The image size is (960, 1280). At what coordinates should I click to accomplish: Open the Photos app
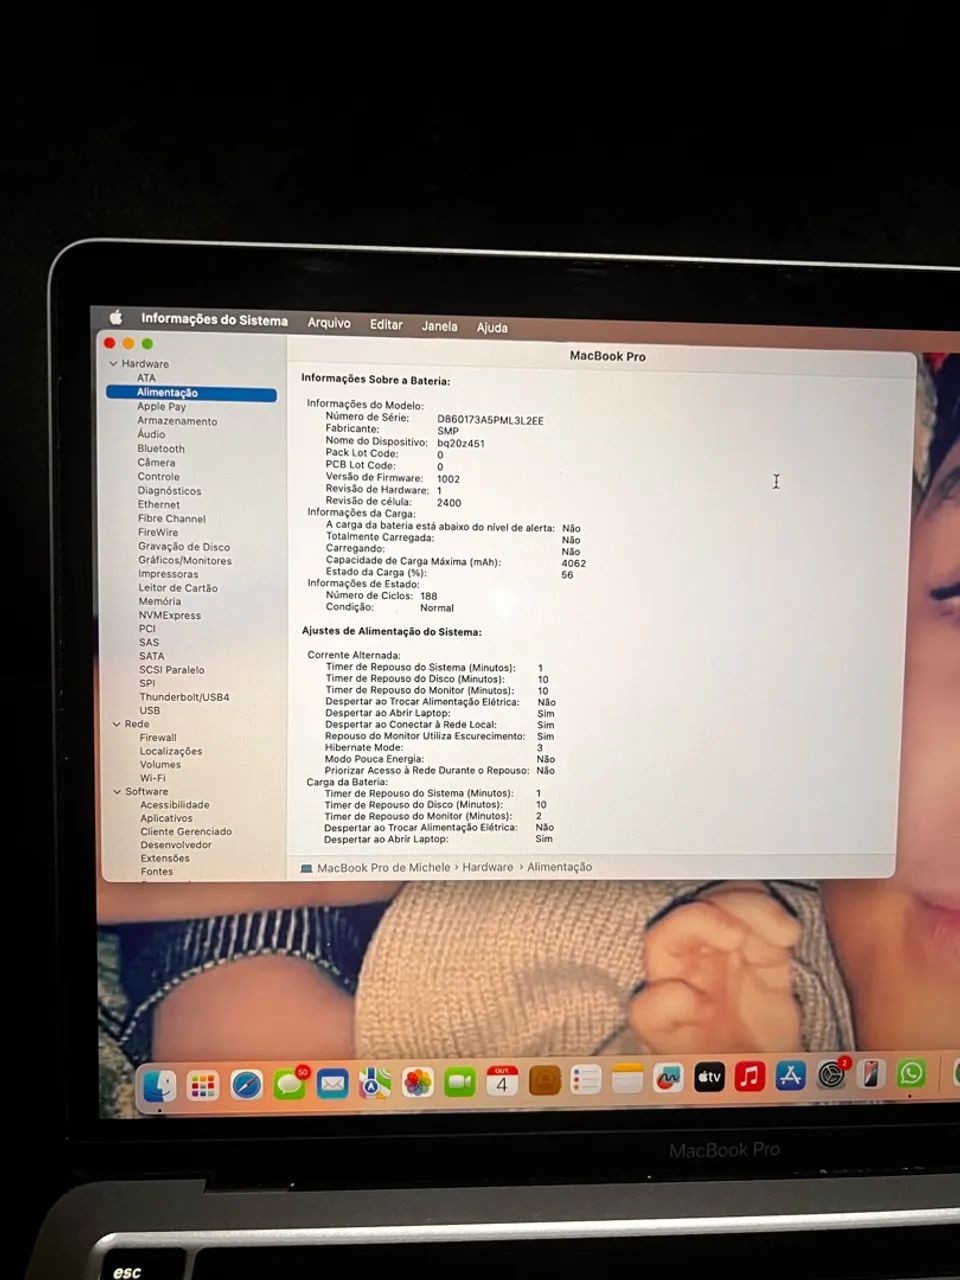point(417,1082)
